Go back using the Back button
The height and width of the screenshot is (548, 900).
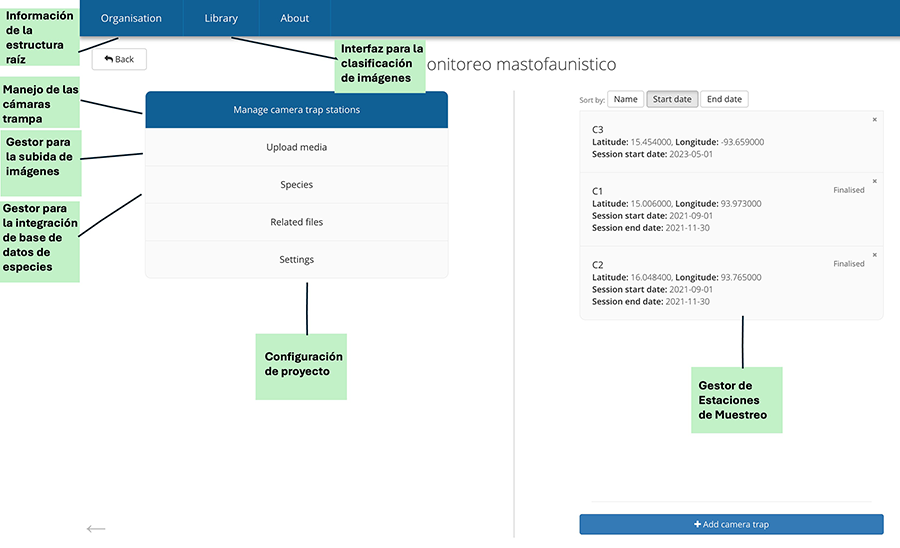coord(119,60)
